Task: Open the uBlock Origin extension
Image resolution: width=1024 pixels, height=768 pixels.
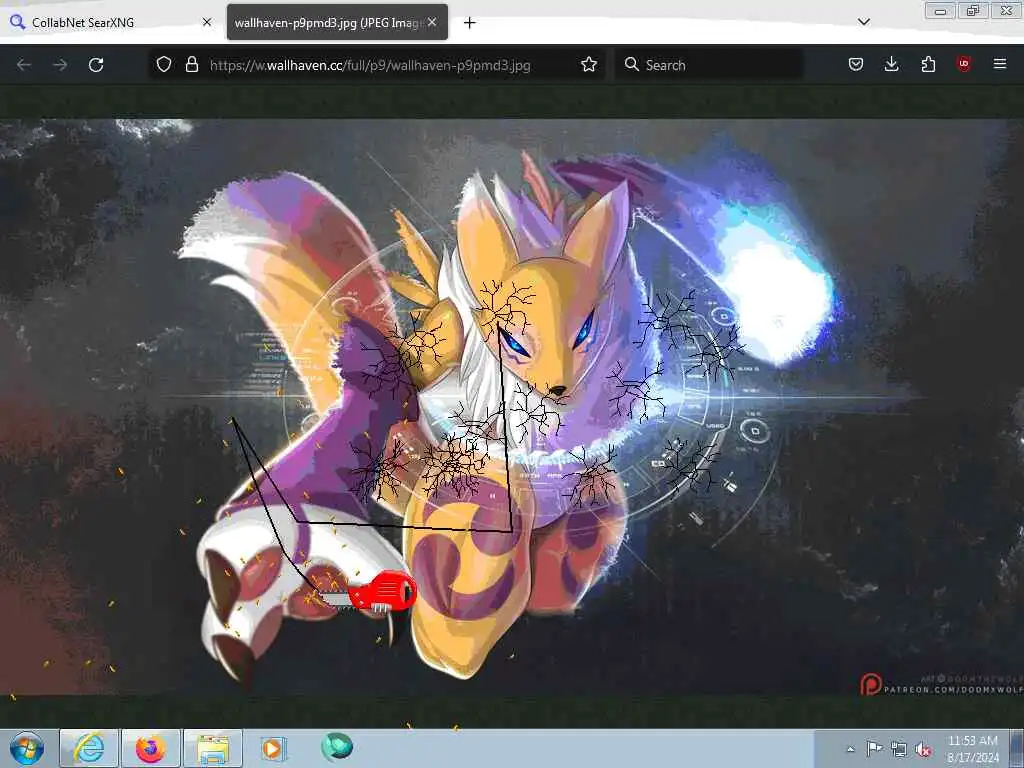Action: point(964,64)
